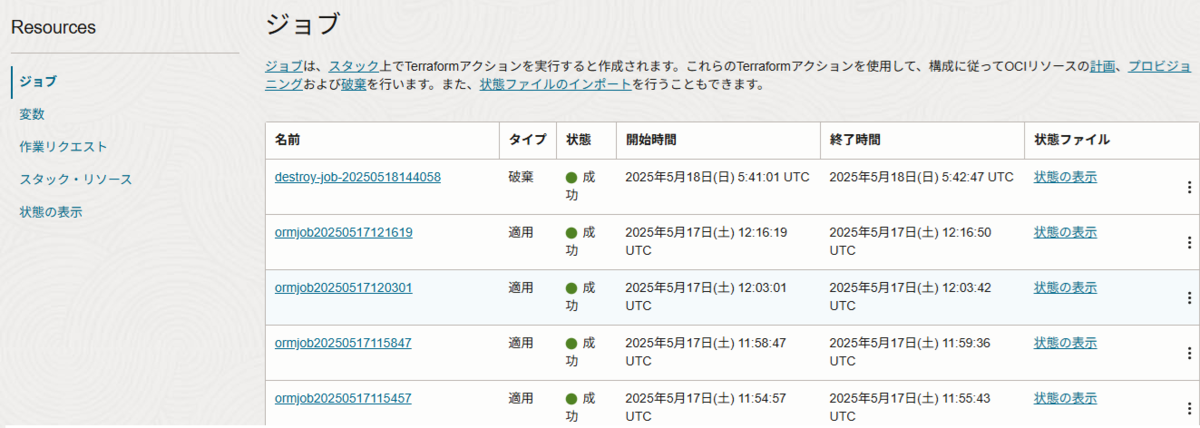1200x428 pixels.
Task: Follow the 計画 link in the description
Action: (x=1102, y=66)
